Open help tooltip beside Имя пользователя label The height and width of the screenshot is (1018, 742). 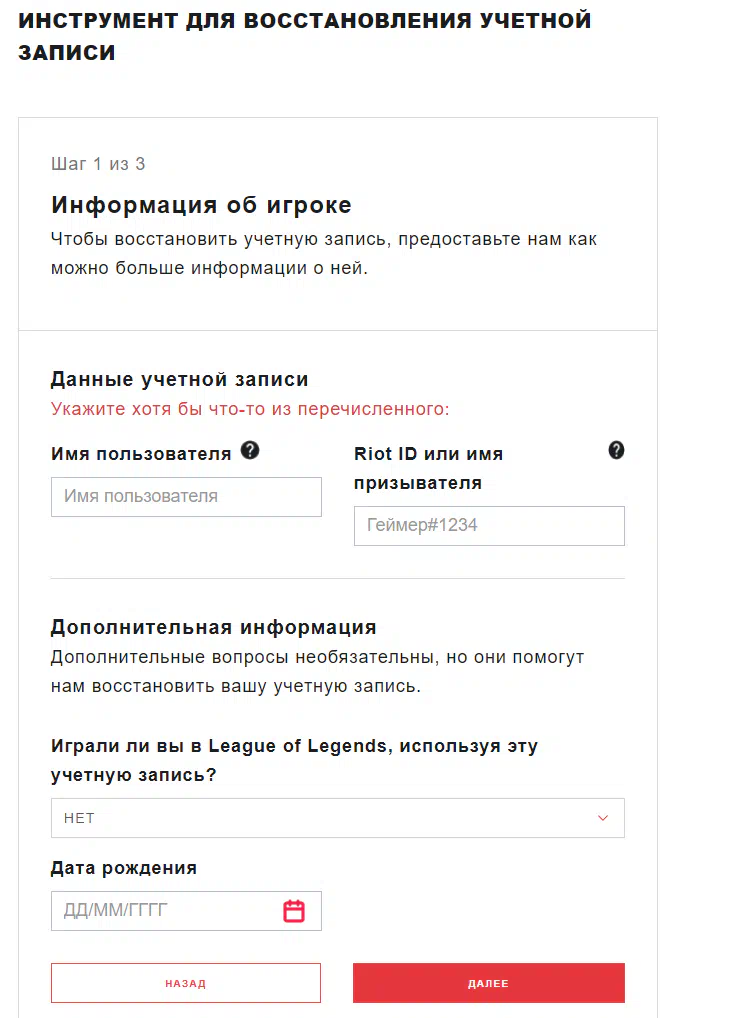coord(250,450)
